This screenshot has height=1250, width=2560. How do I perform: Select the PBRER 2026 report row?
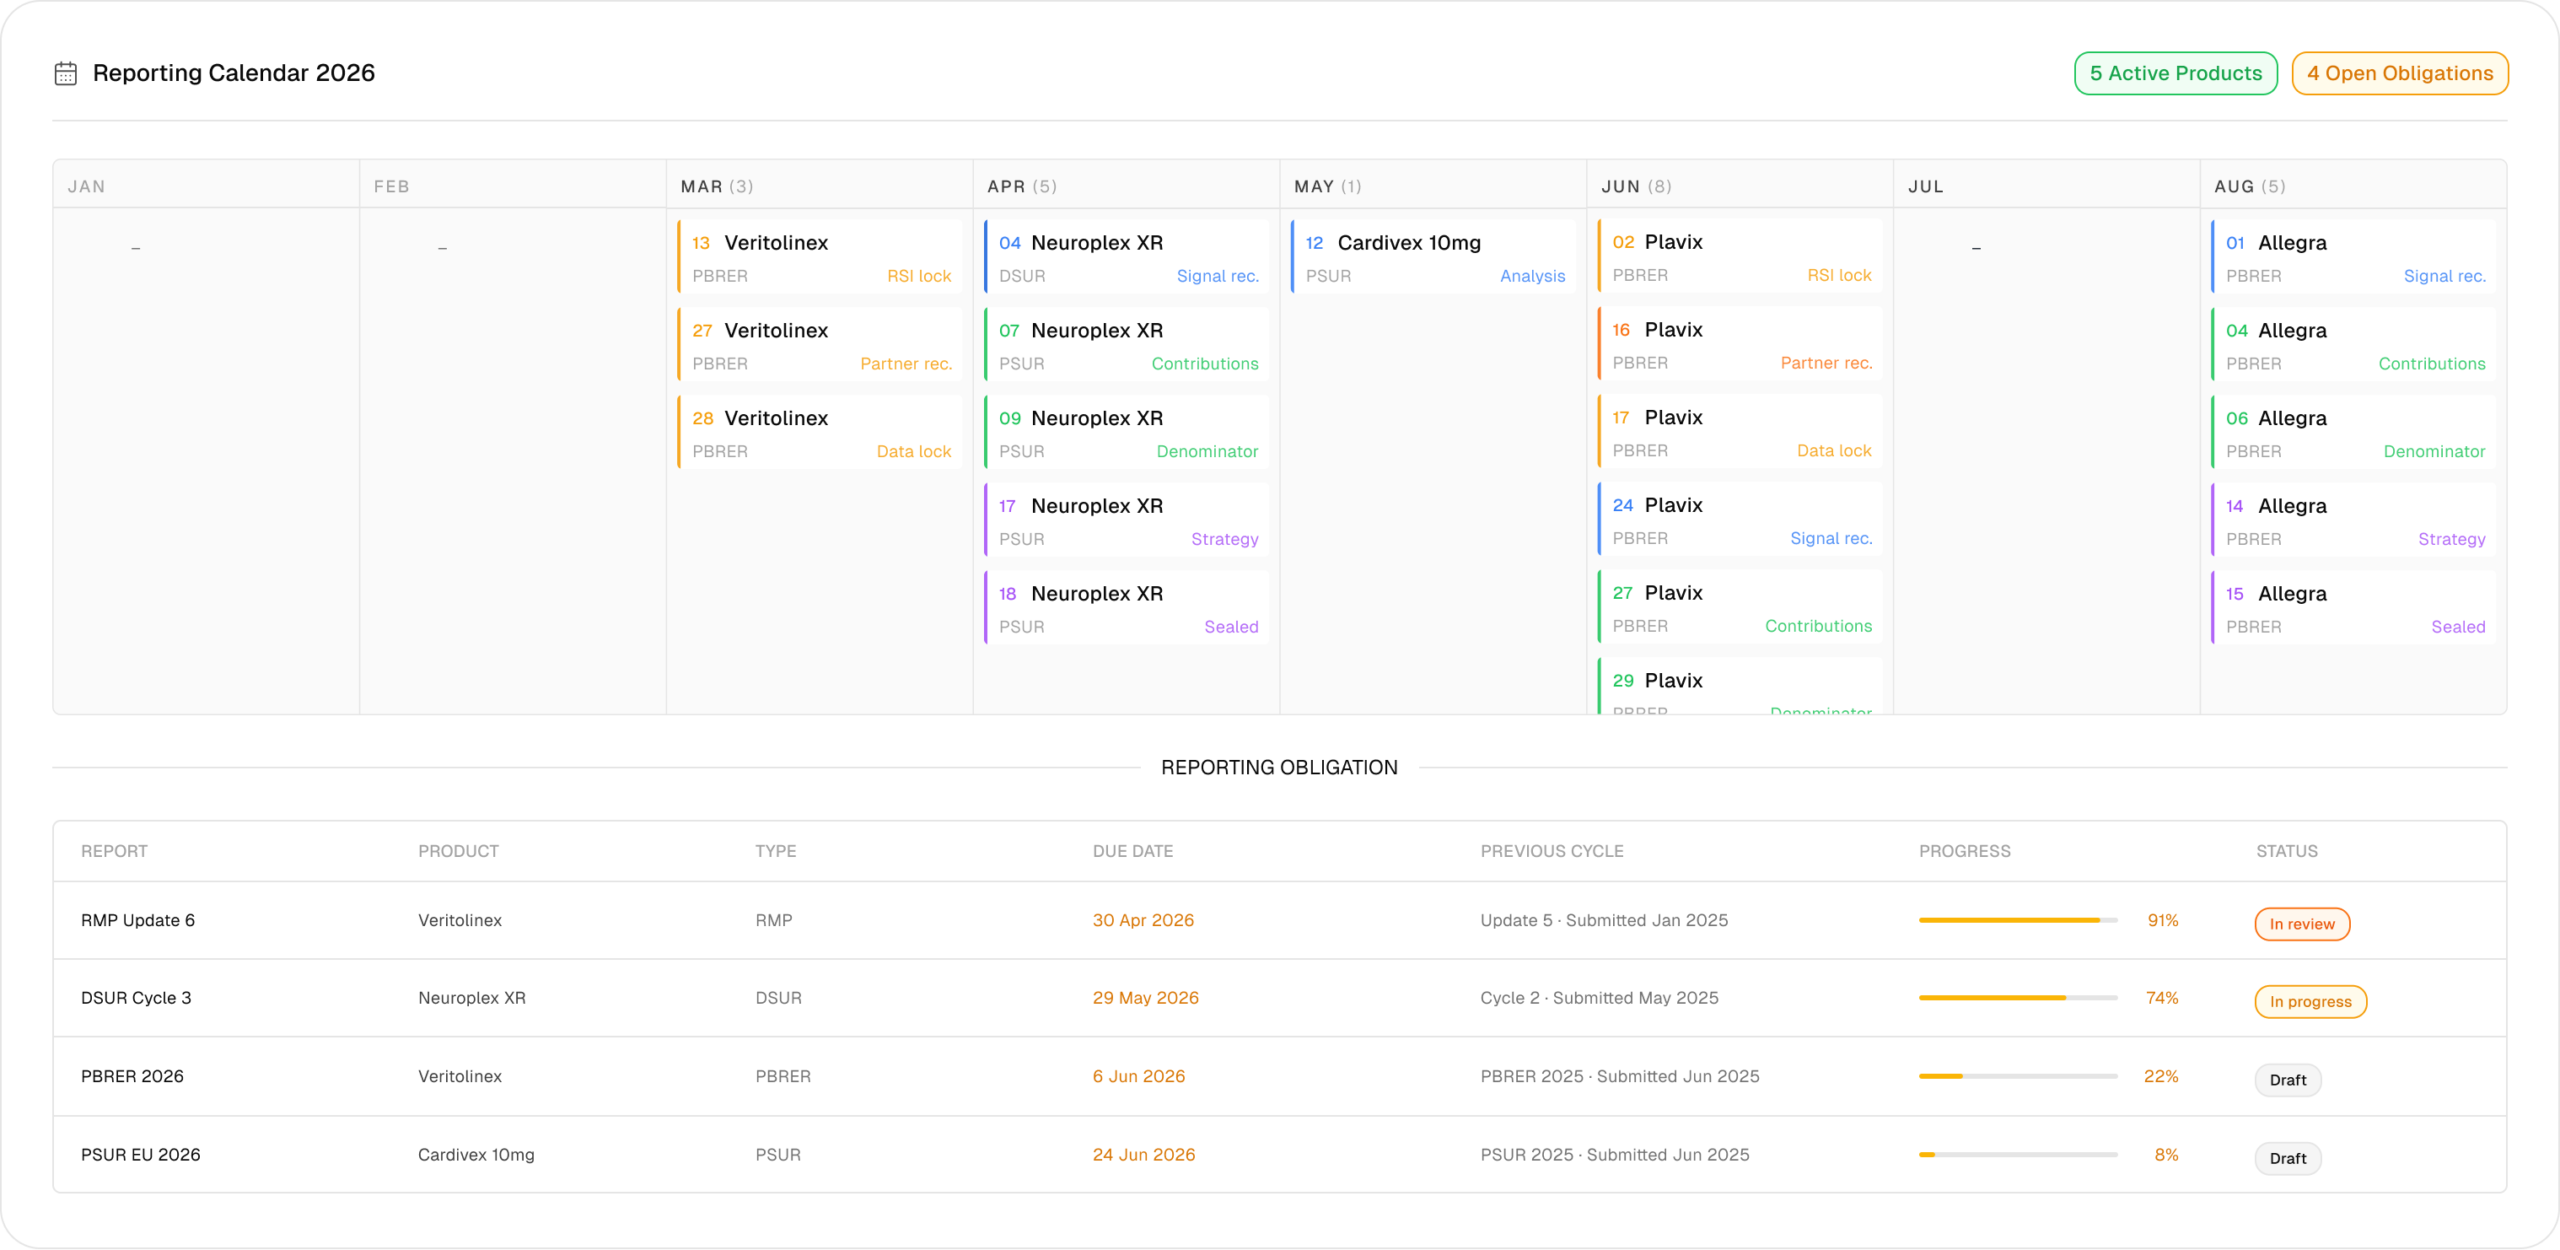(x=1279, y=1076)
